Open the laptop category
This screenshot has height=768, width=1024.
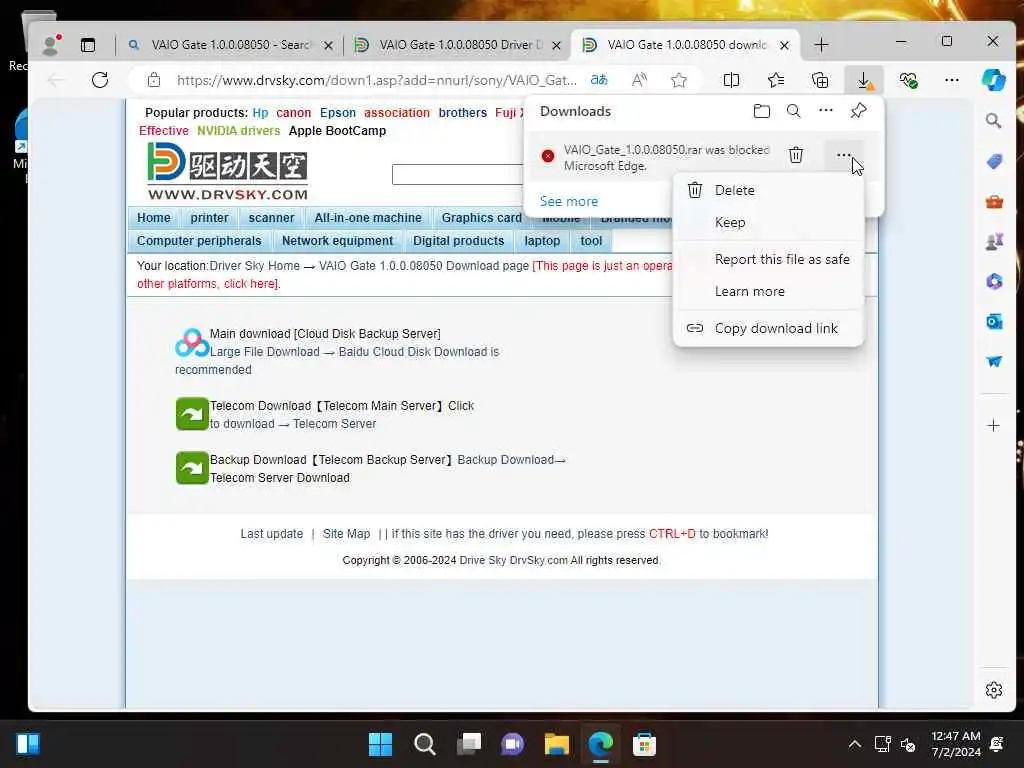pos(542,241)
